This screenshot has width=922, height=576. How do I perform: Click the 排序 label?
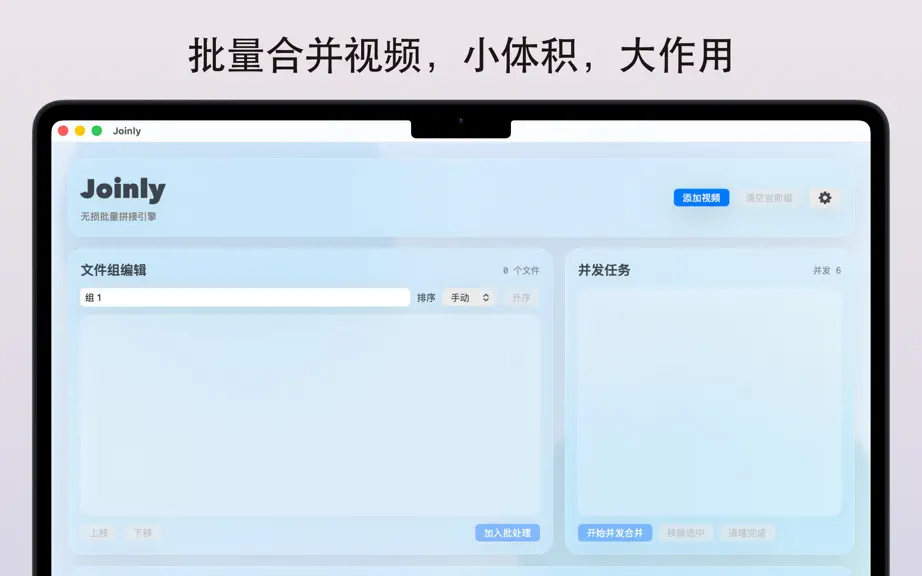[426, 297]
